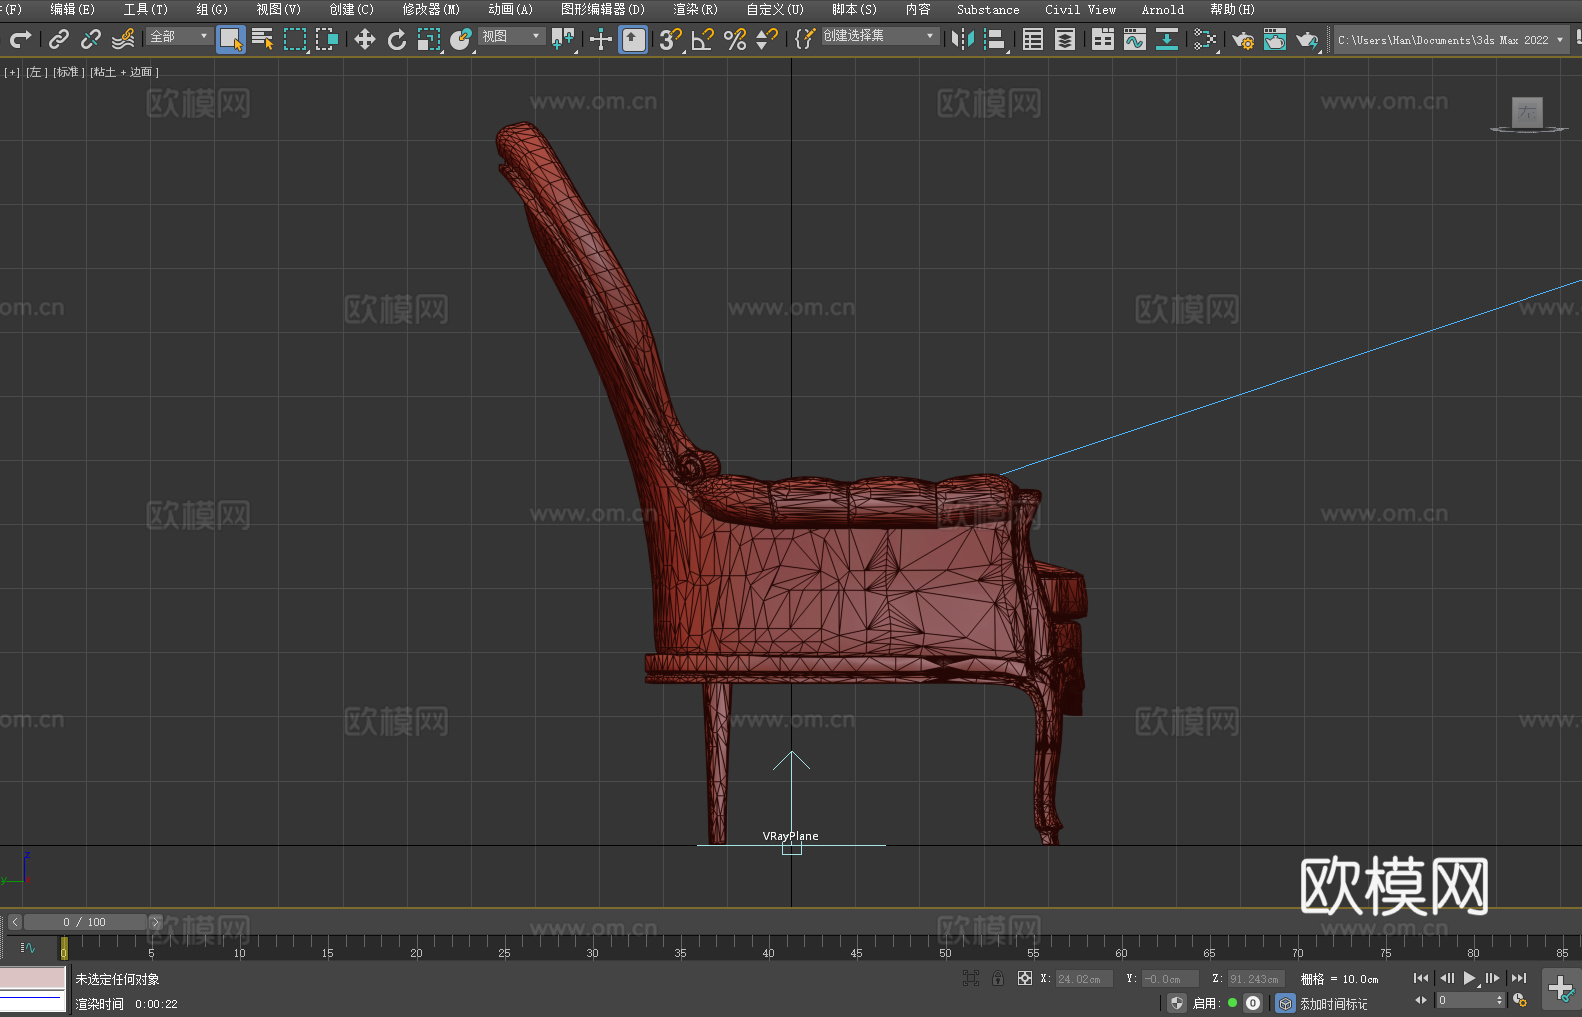
Task: Click the Redo arrow icon
Action: 20,39
